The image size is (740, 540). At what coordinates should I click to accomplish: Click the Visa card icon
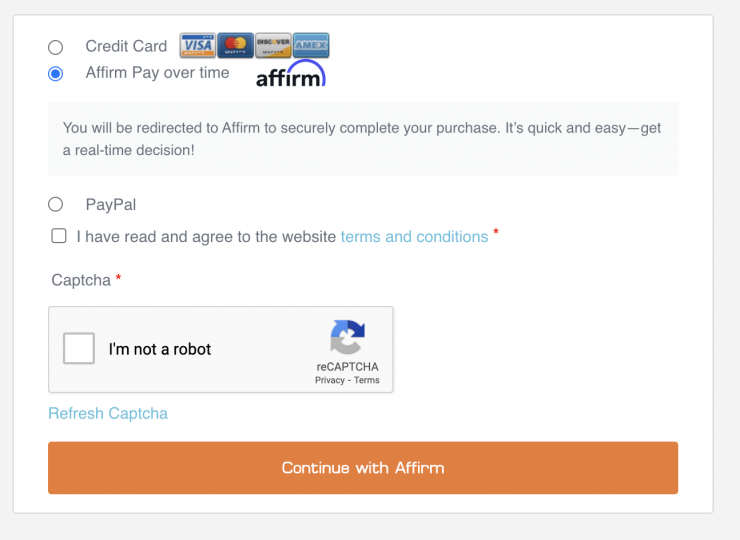point(198,45)
